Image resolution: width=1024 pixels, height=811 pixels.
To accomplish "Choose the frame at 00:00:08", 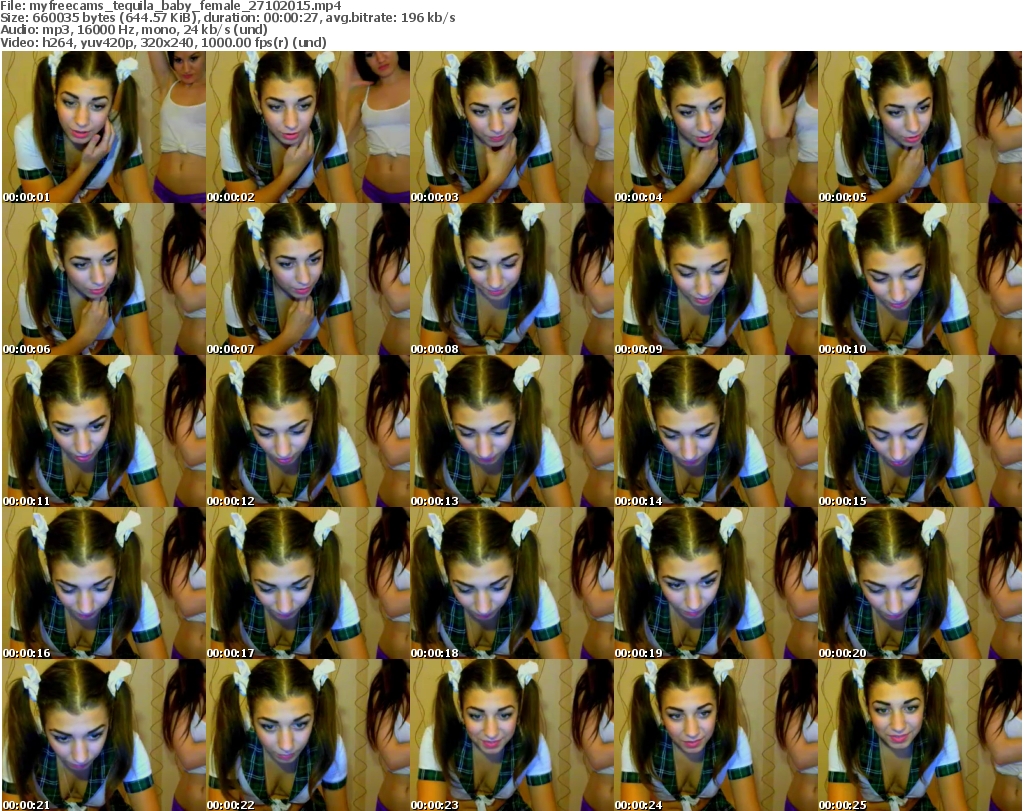I will pos(511,279).
